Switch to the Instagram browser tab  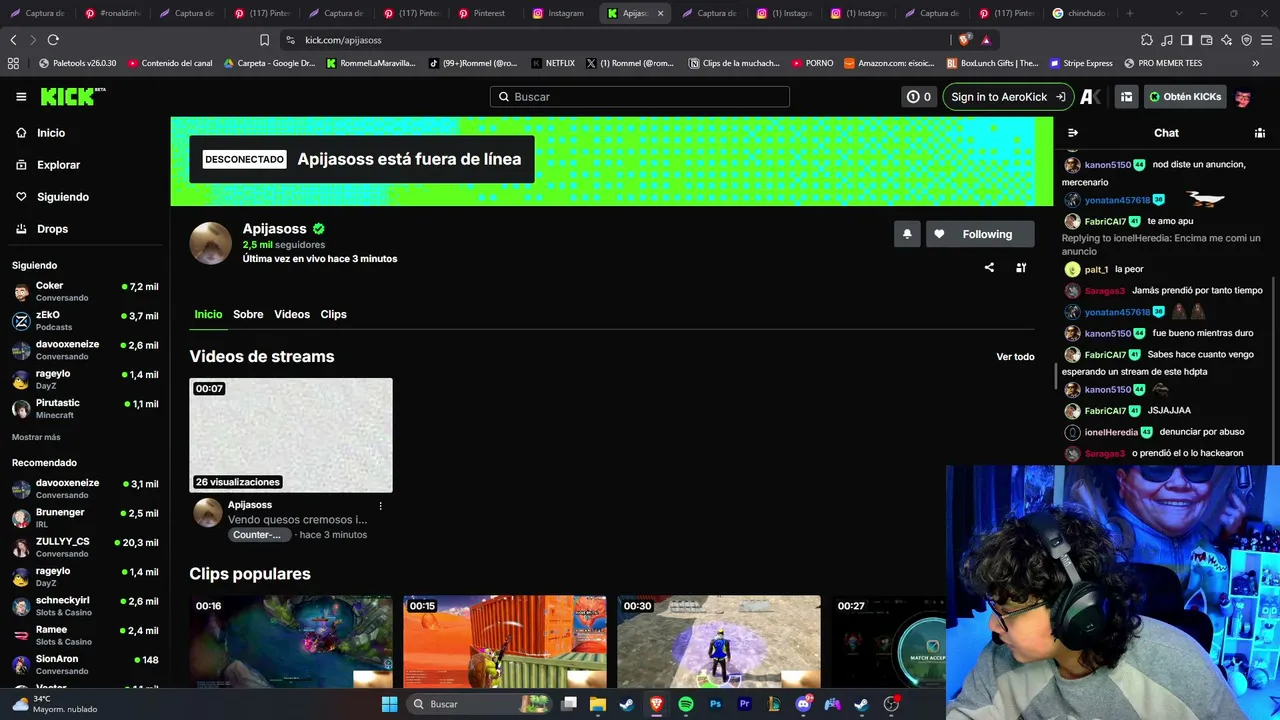pyautogui.click(x=558, y=13)
